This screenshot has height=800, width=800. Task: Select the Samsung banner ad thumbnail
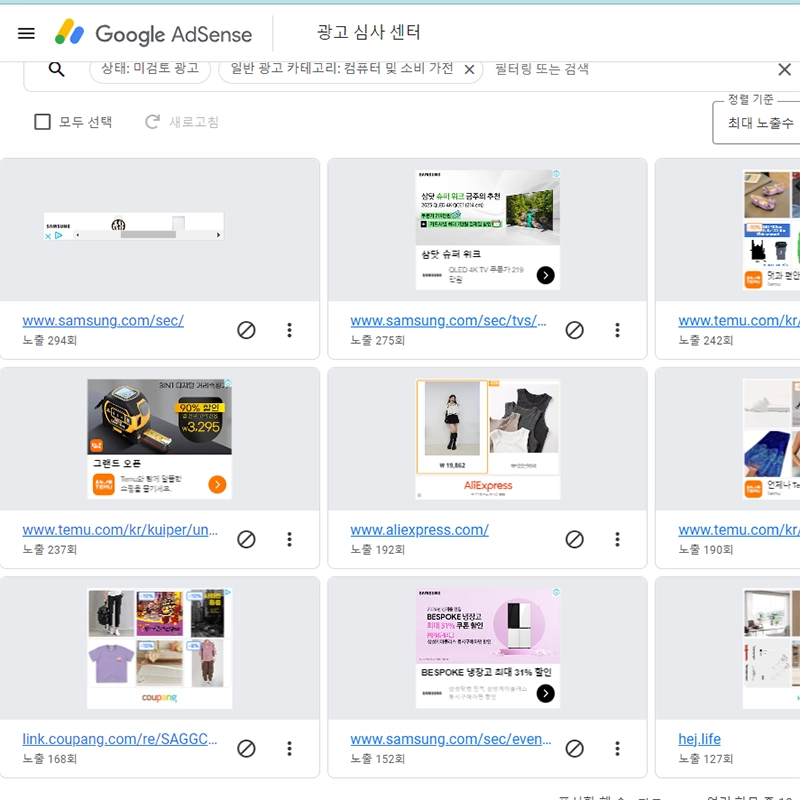point(134,227)
